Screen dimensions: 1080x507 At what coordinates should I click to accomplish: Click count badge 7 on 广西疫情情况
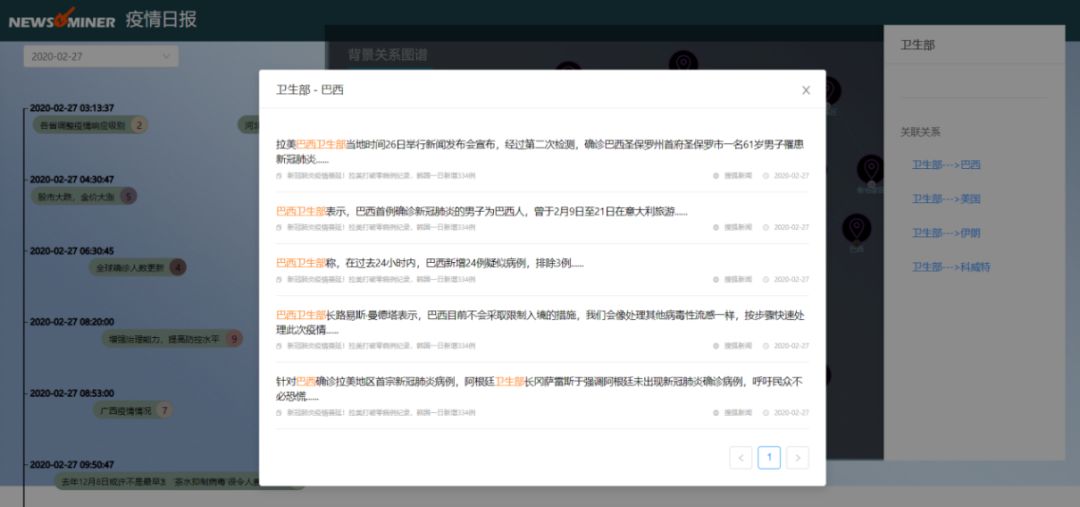[165, 411]
